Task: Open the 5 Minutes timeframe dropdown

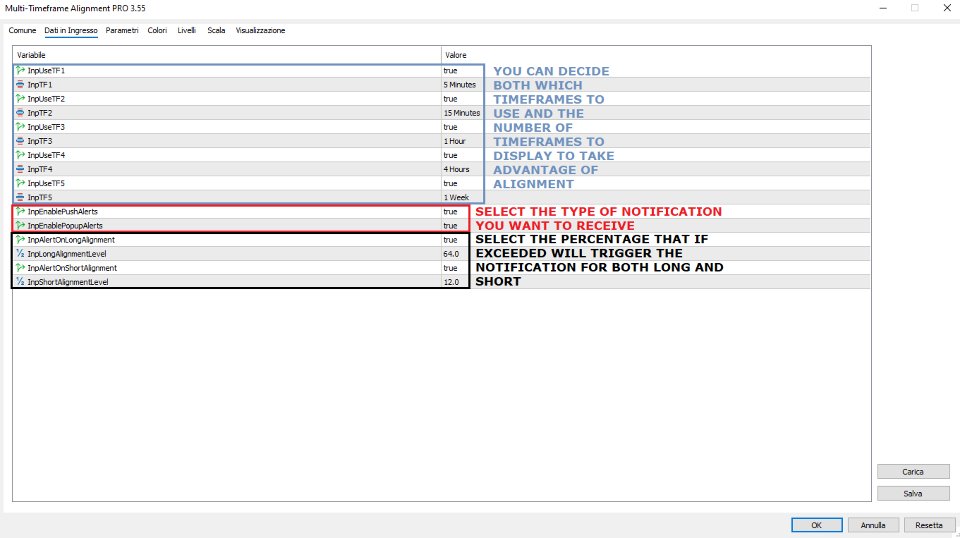Action: pos(460,84)
